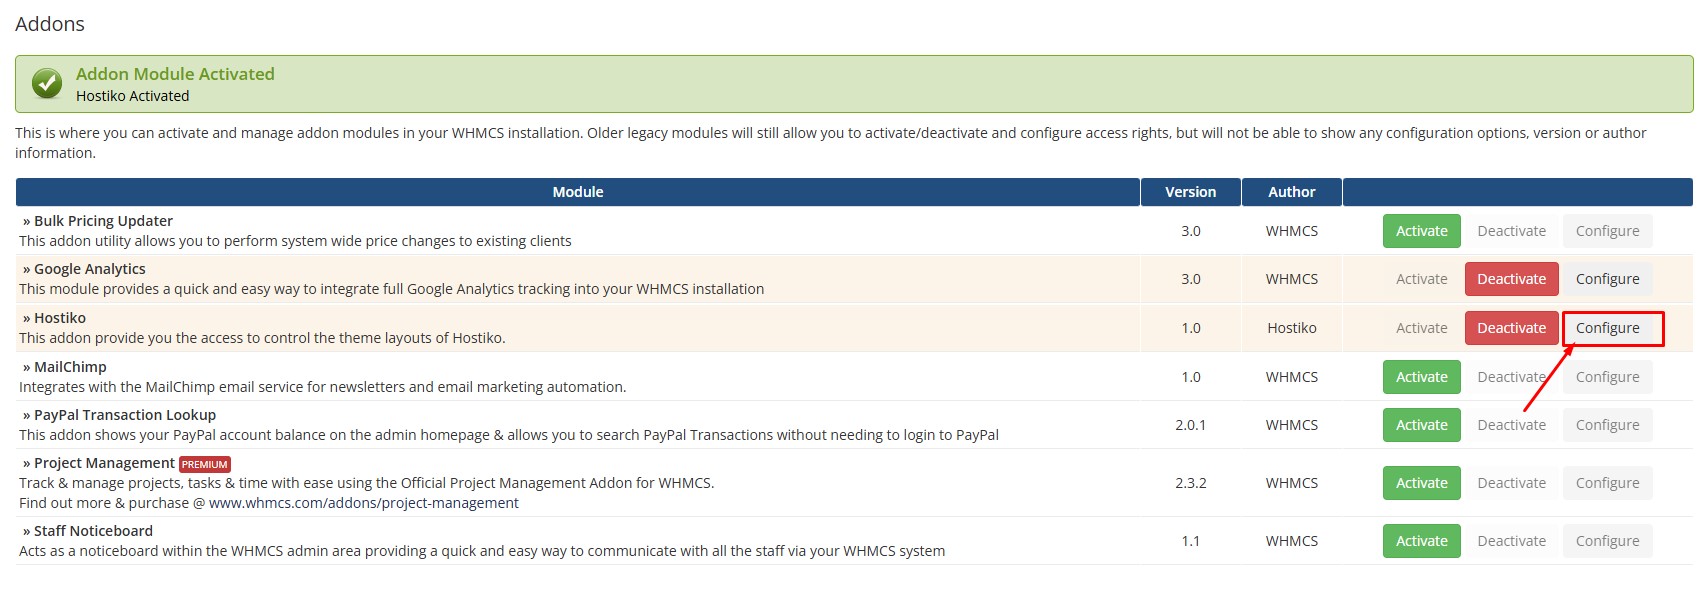Screen dimensions: 1700x608
Task: Click the greyed Configure button for MailChimp
Action: 1607,377
